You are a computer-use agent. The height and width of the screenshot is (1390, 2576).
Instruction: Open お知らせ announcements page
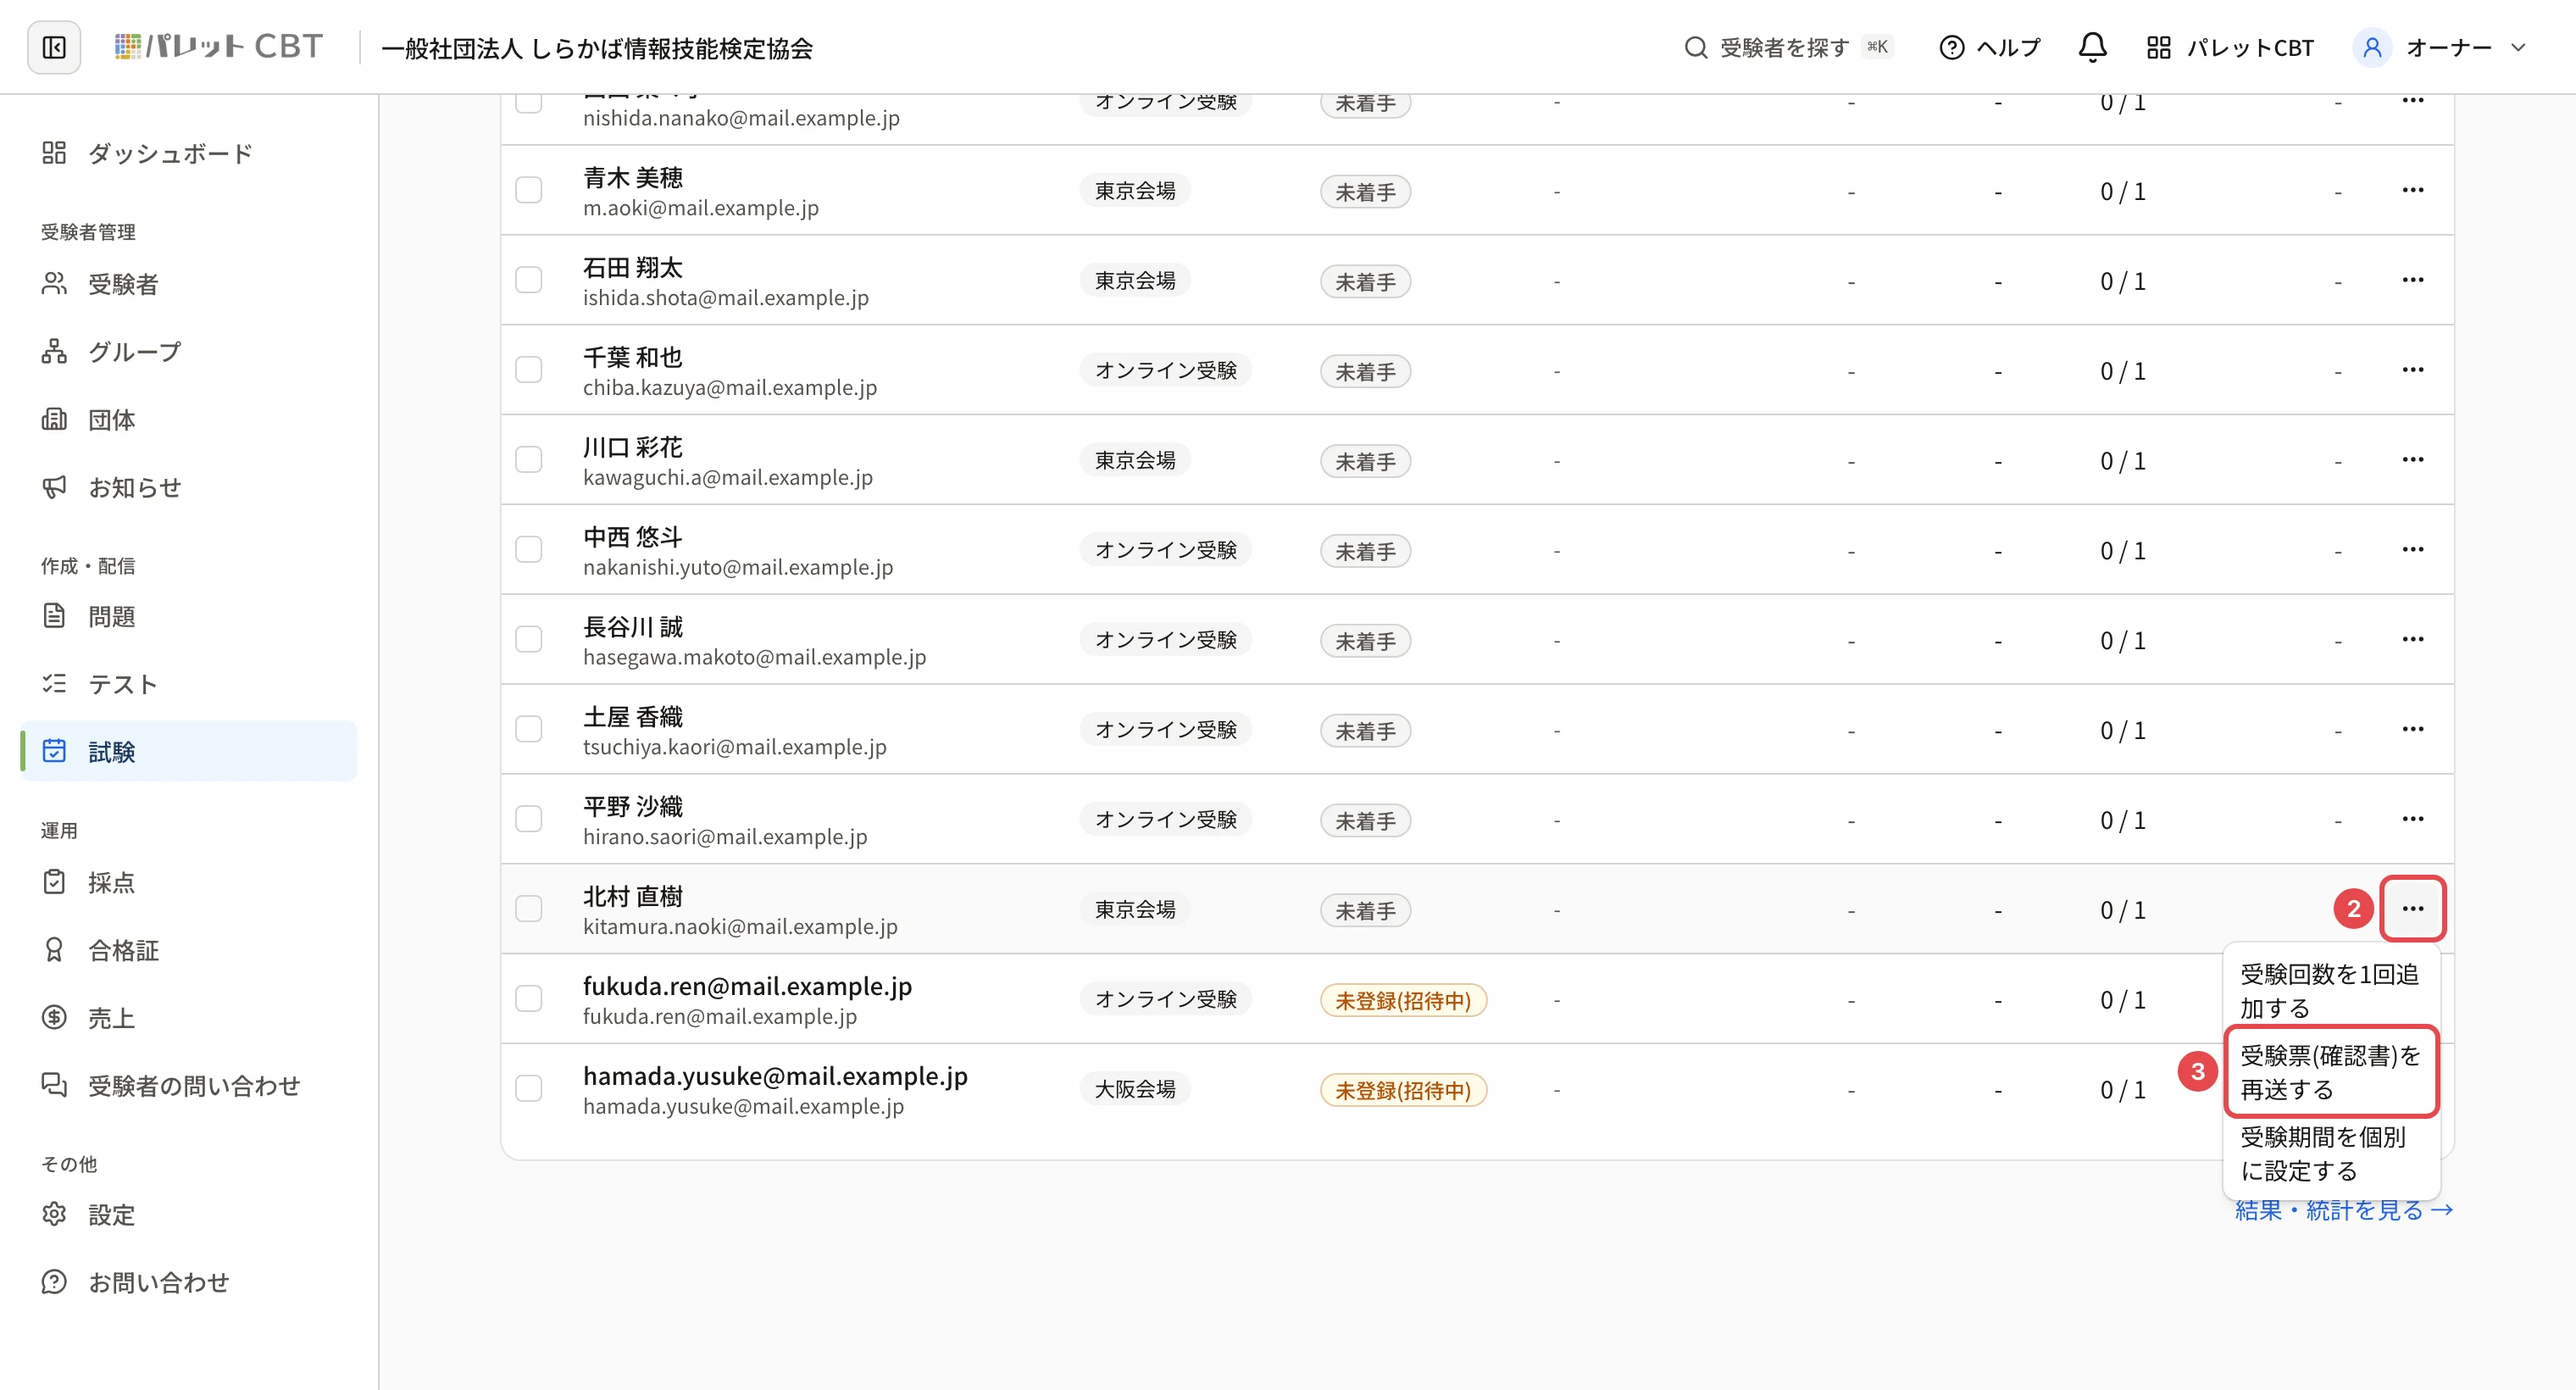(188, 488)
